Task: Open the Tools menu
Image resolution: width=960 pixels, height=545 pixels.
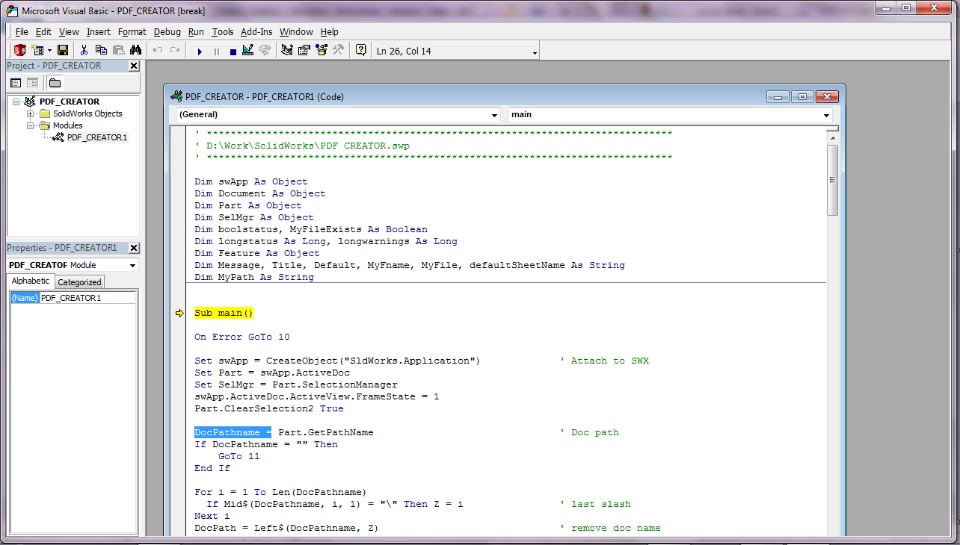Action: [x=222, y=32]
